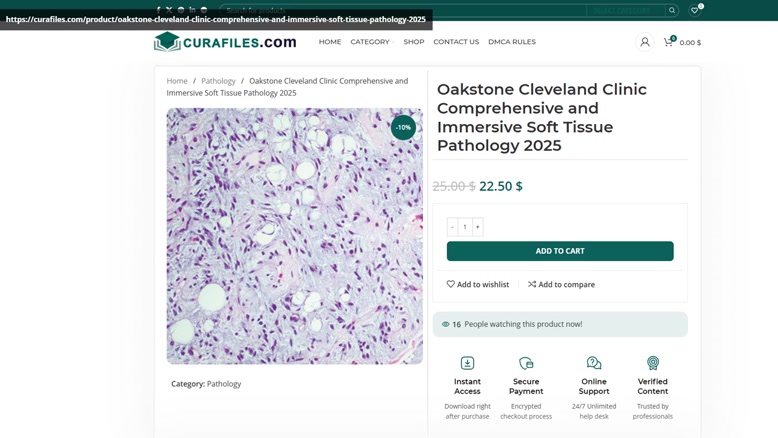
Task: Click the X (Twitter) social icon
Action: pos(169,9)
